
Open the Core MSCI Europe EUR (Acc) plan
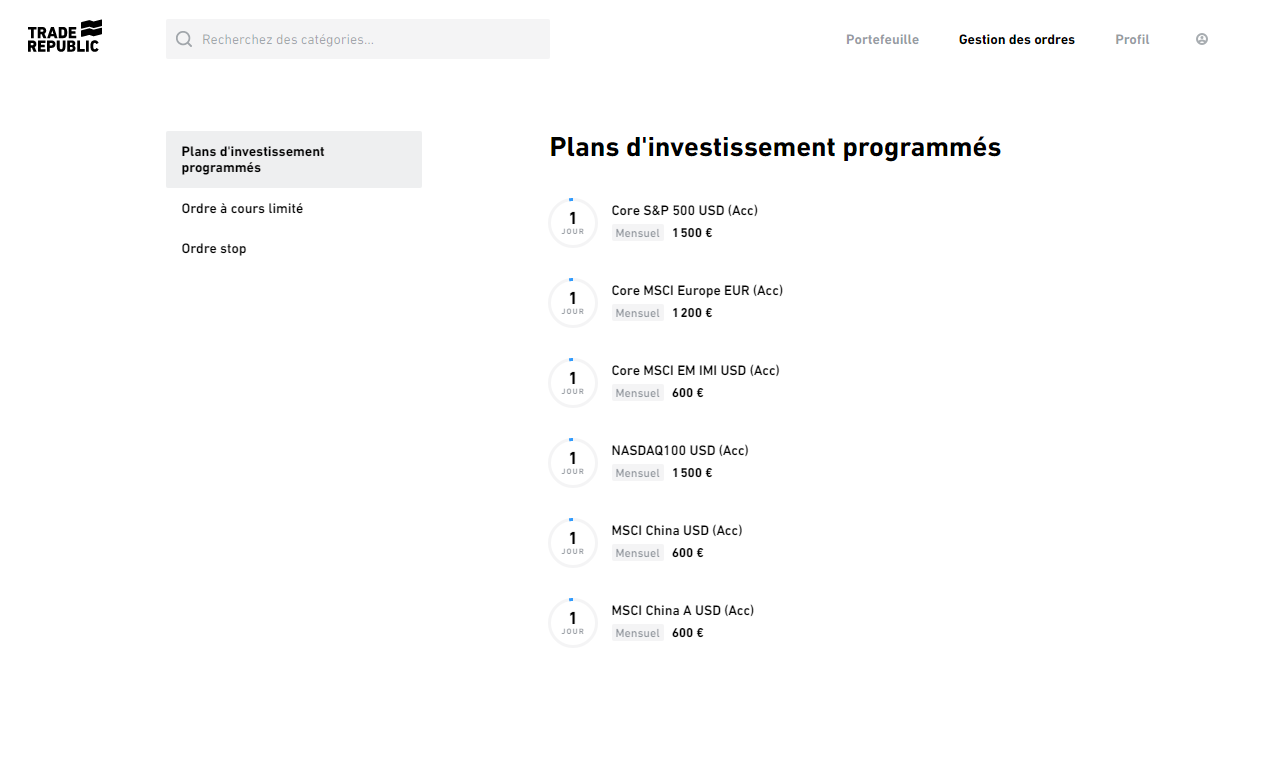tap(697, 290)
